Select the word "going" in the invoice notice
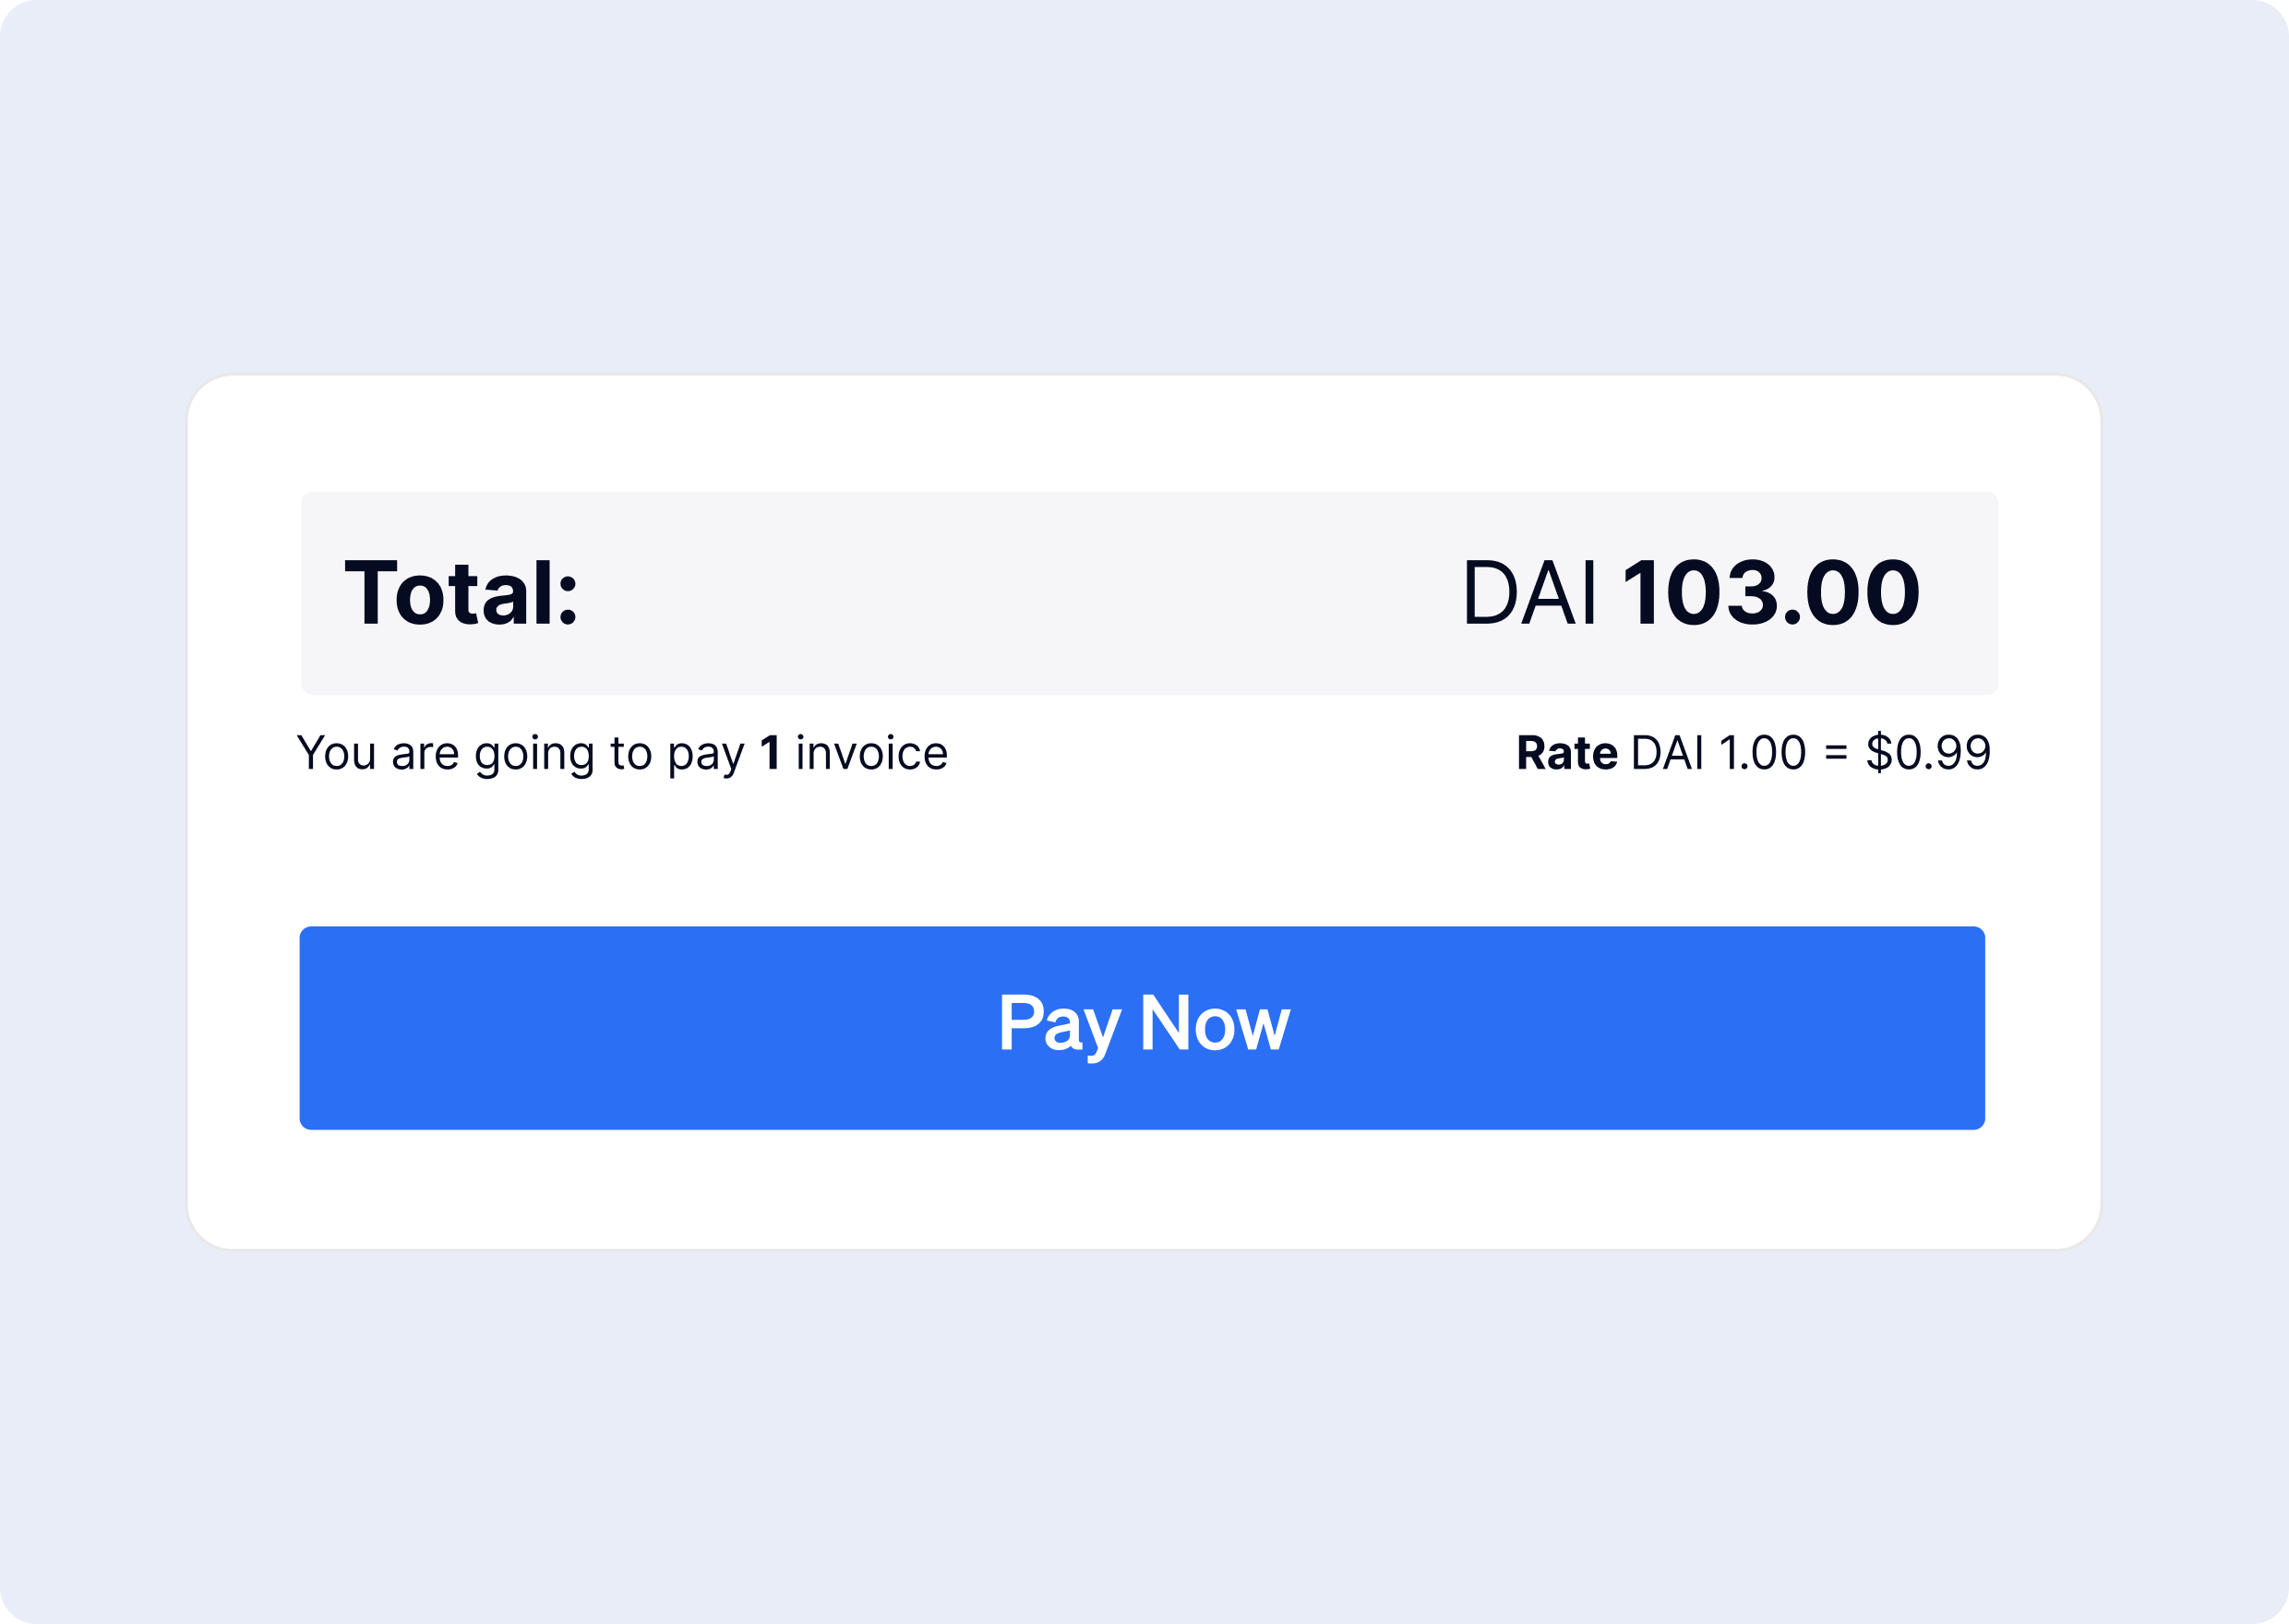The width and height of the screenshot is (2289, 1624). [534, 755]
